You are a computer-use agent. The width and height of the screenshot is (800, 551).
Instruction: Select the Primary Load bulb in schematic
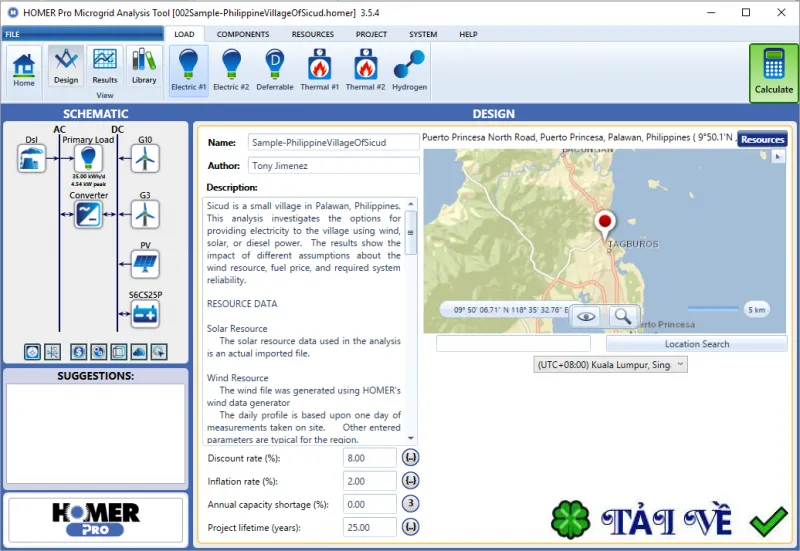point(88,158)
